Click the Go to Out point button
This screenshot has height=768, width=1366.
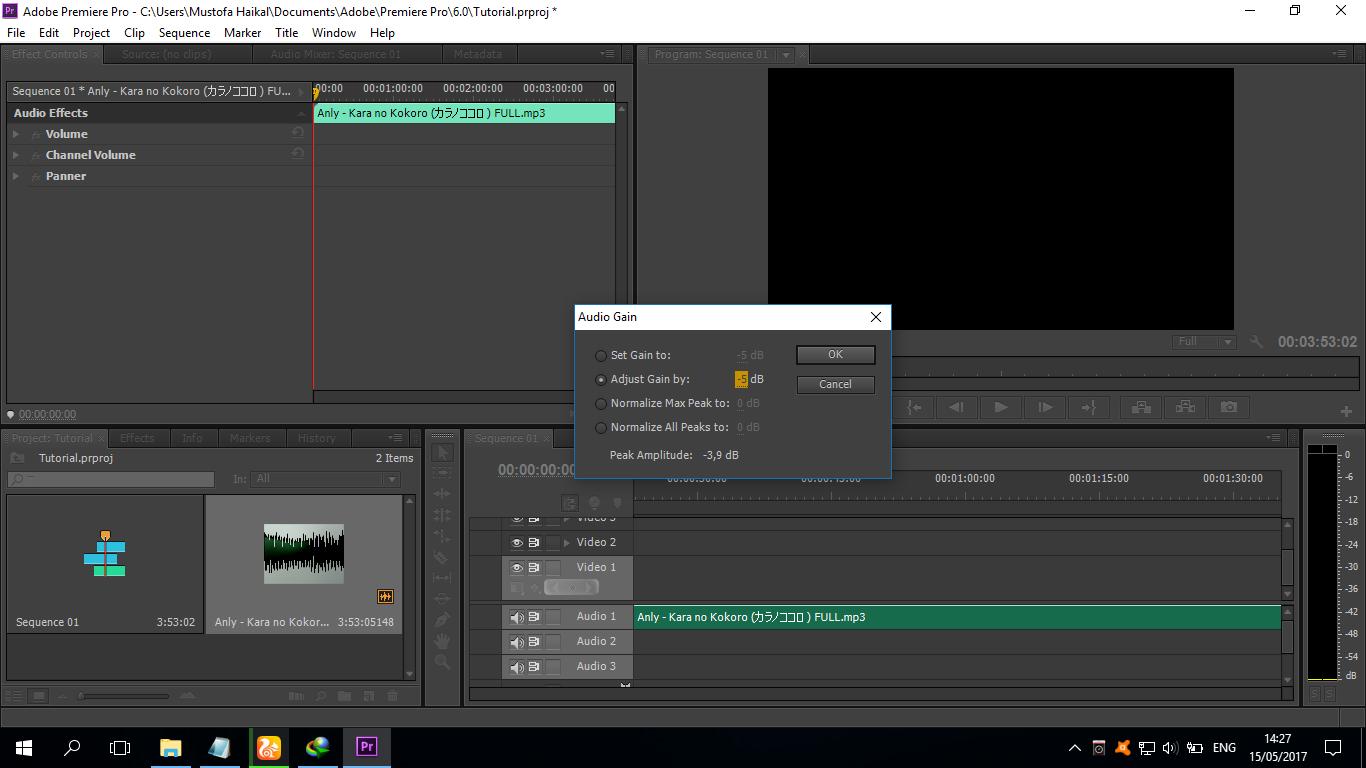click(1088, 407)
